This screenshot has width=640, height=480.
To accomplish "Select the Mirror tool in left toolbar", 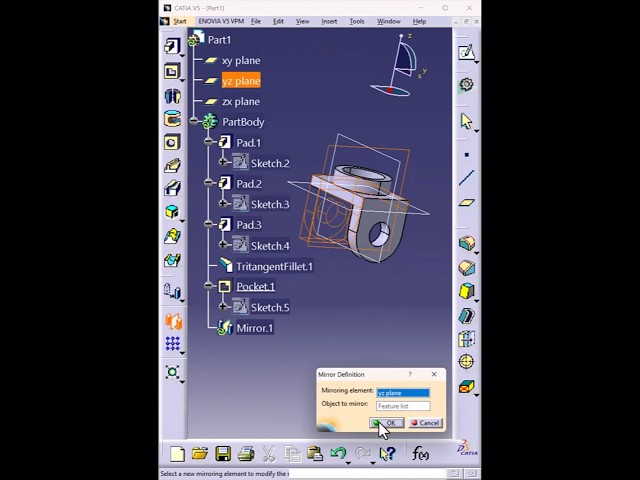I will coord(173,321).
